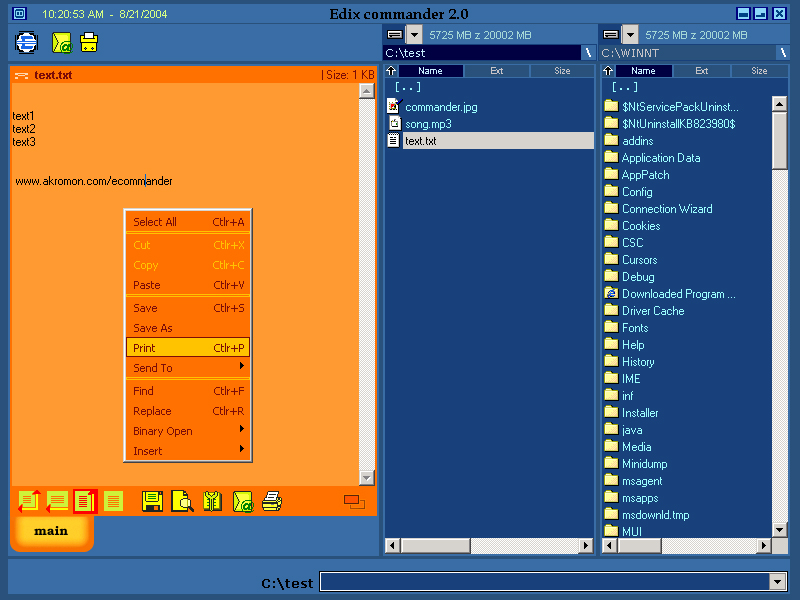Click the top toolbar e-mail envelope icon
This screenshot has height=600, width=800.
coord(62,42)
